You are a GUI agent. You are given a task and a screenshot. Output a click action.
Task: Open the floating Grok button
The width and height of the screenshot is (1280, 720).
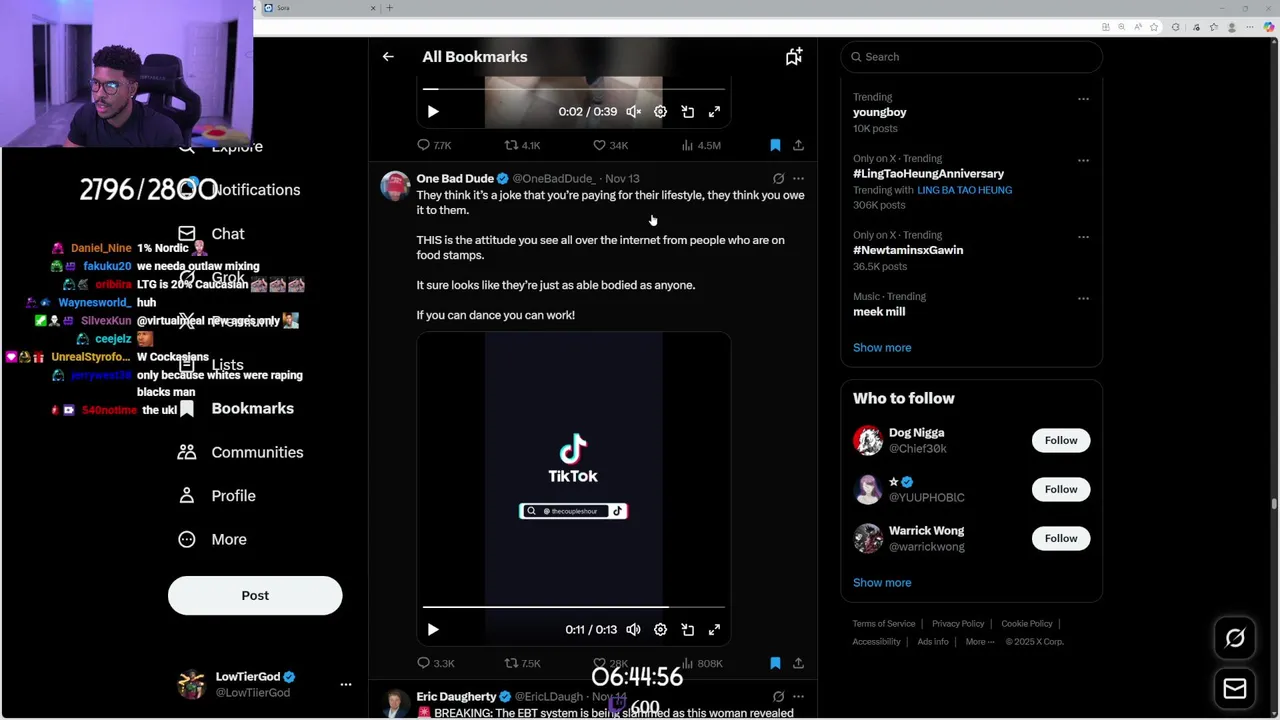[x=1235, y=638]
